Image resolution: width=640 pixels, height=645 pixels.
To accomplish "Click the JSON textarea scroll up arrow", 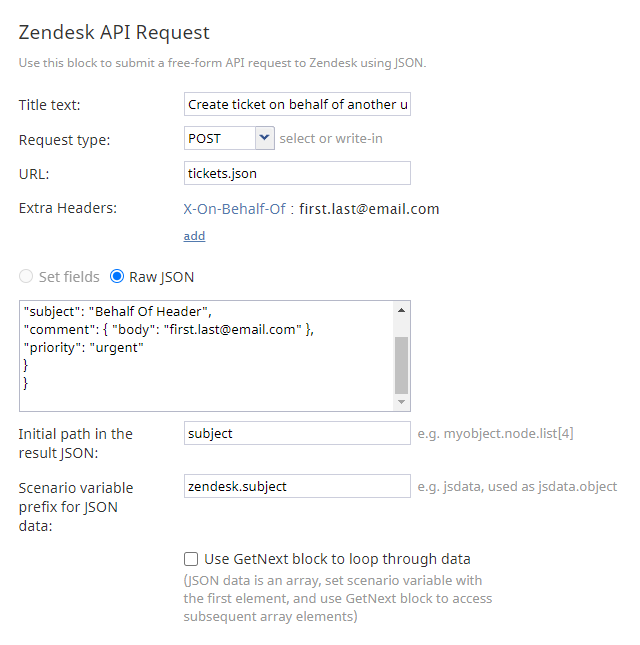I will 401,311.
